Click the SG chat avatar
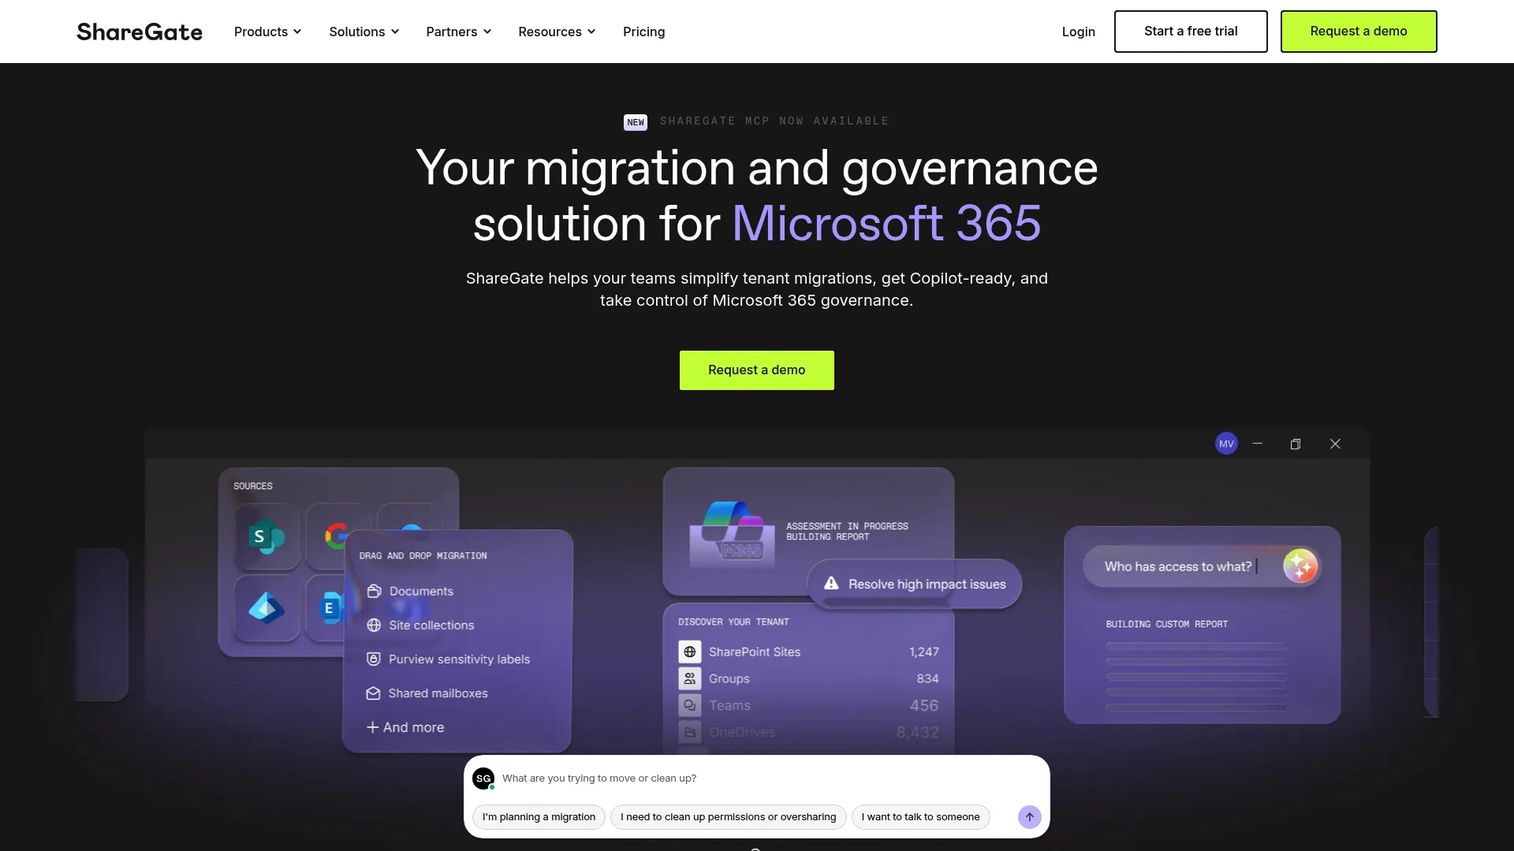1514x851 pixels. point(483,778)
